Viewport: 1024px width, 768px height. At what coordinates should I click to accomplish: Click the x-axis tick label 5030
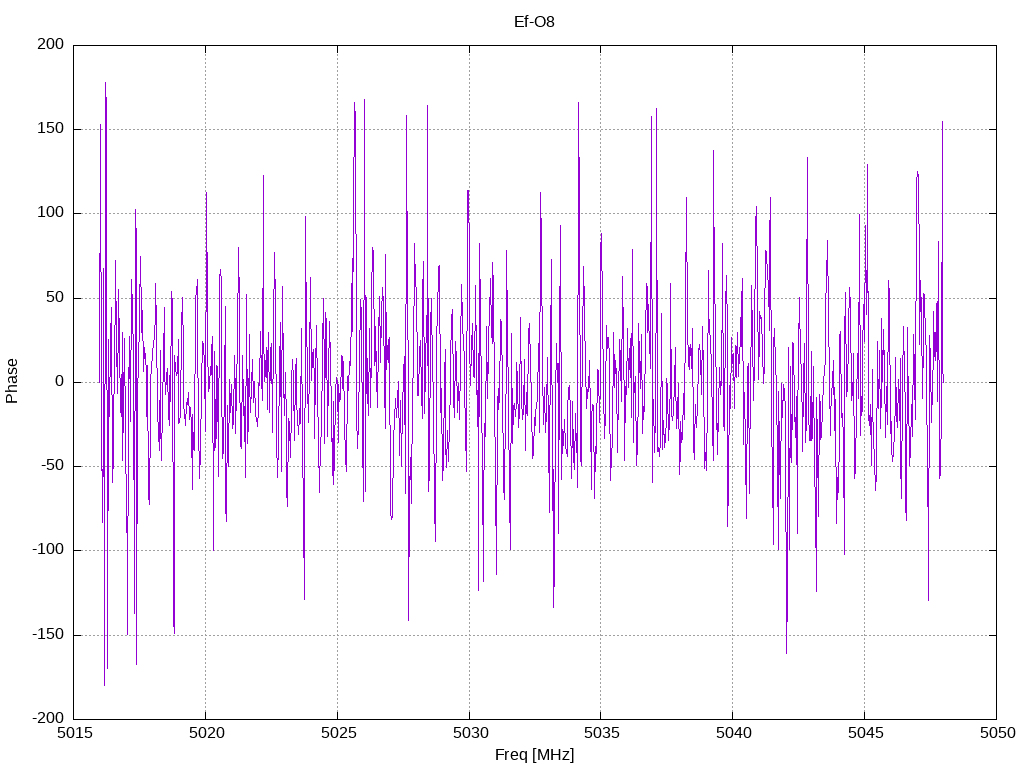[470, 733]
